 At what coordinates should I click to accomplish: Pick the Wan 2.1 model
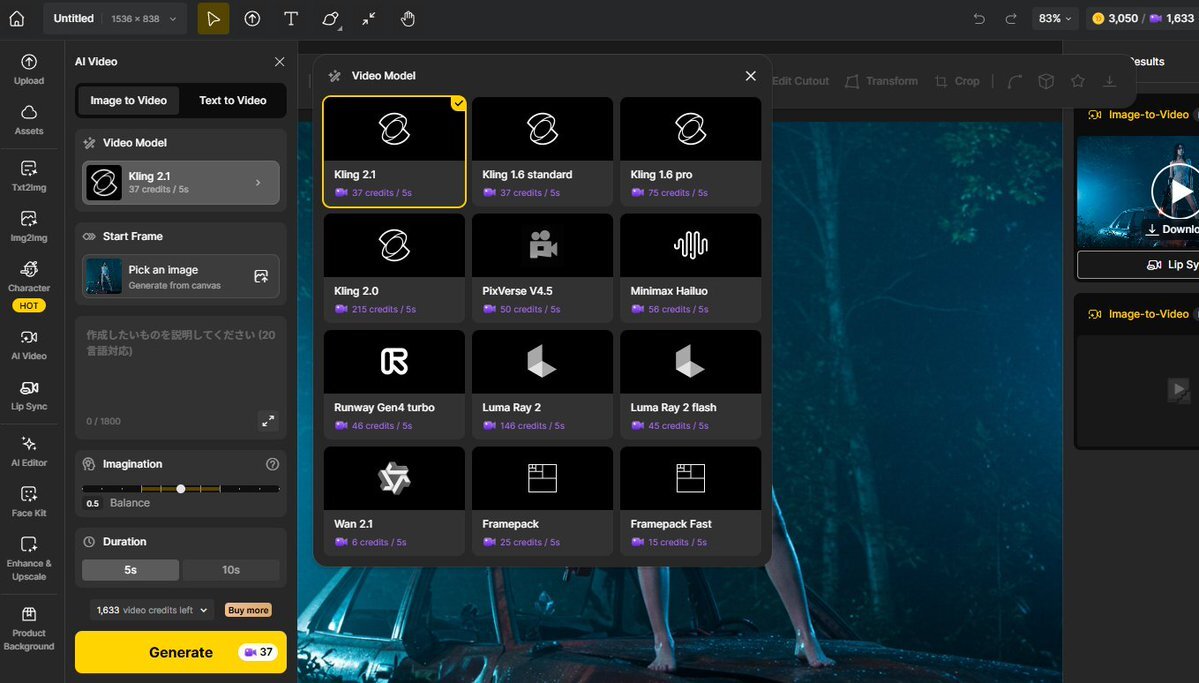[394, 501]
